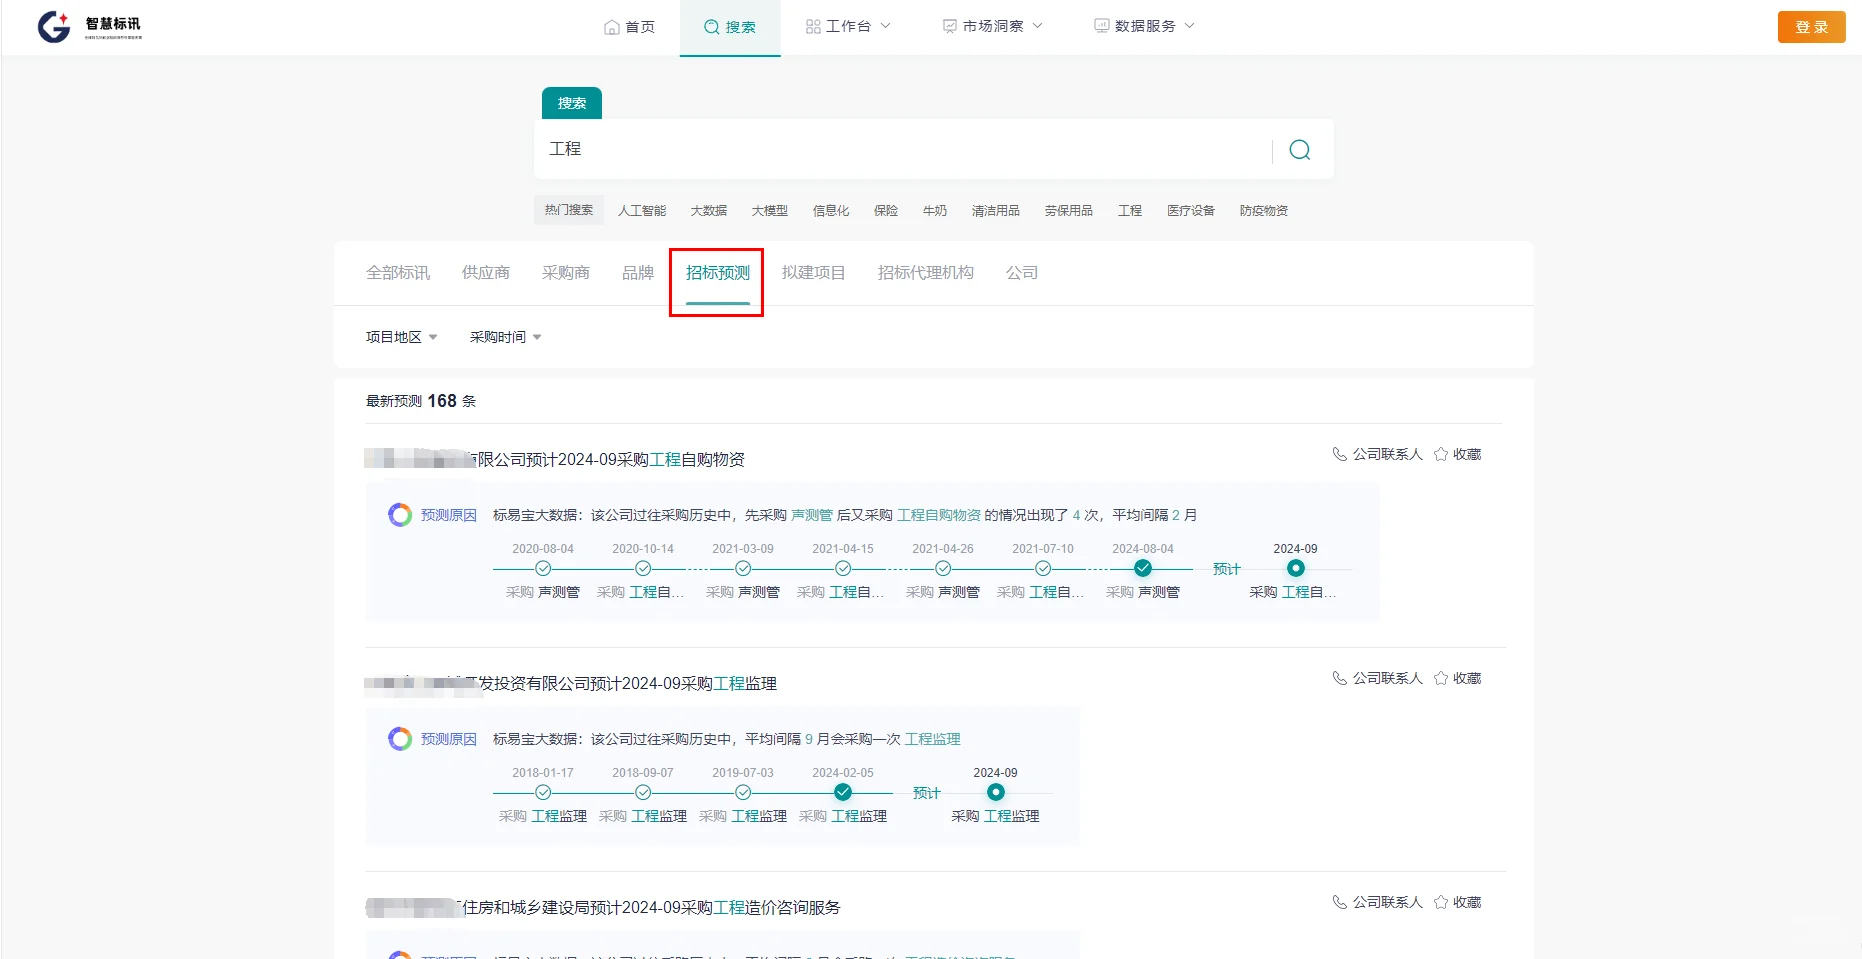Expand the 采购时间 filter dropdown
The image size is (1862, 959).
click(x=504, y=337)
